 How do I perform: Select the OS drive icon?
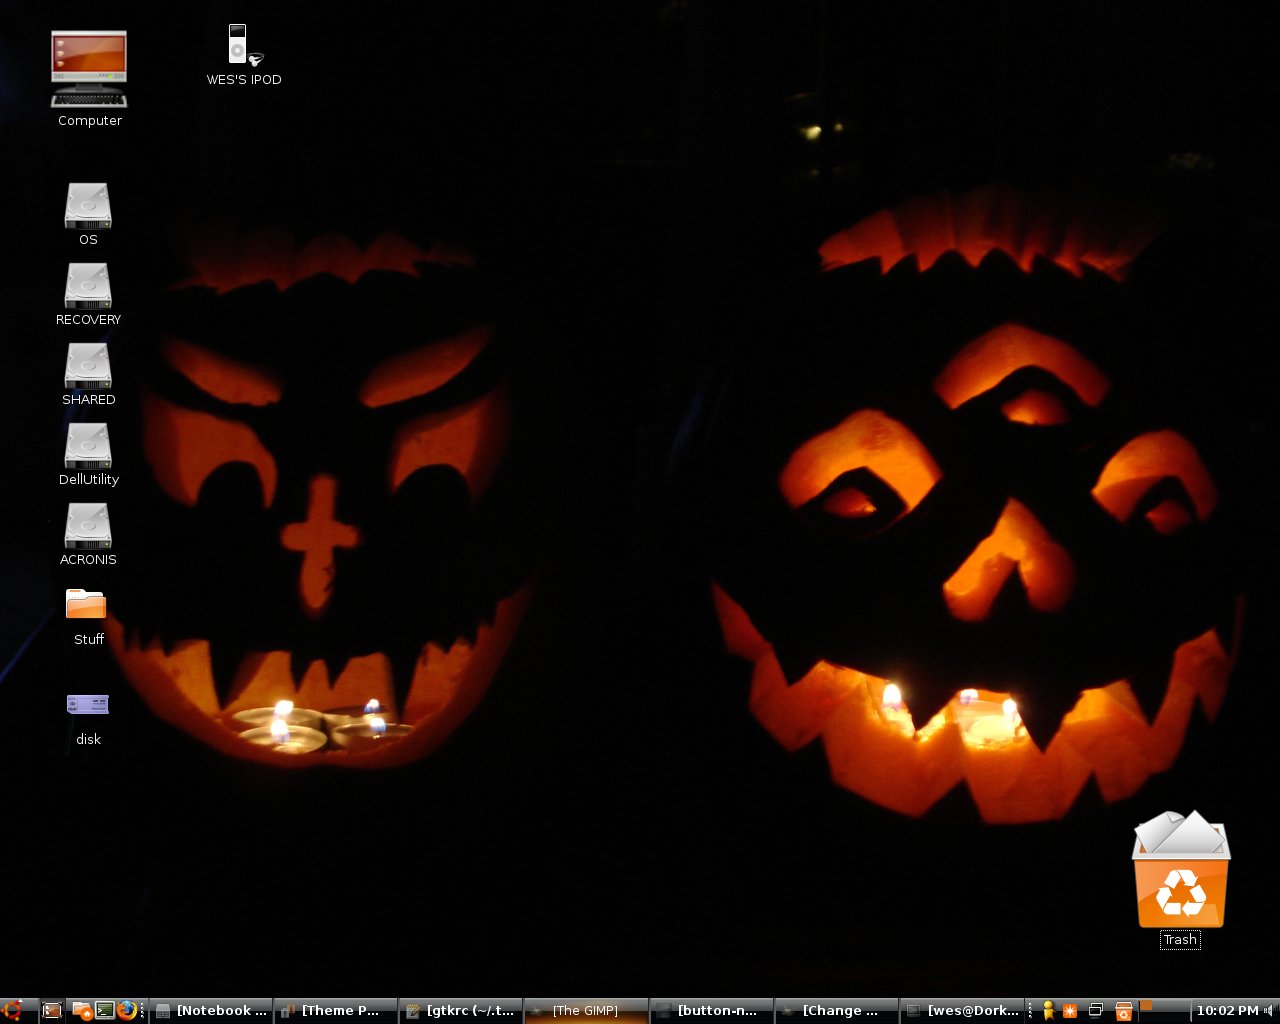point(88,205)
